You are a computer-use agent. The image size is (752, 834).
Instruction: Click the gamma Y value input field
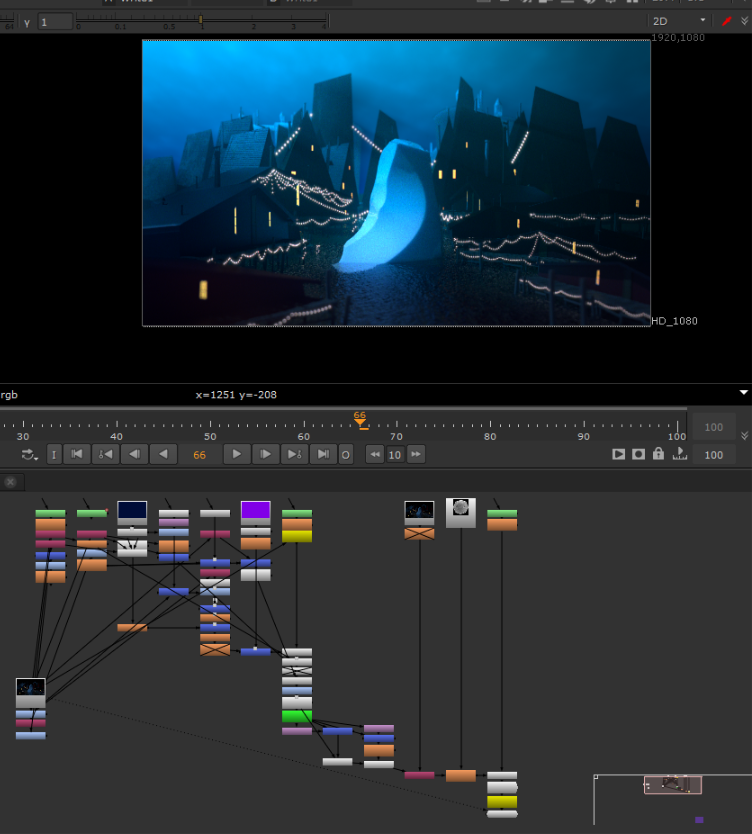click(55, 21)
